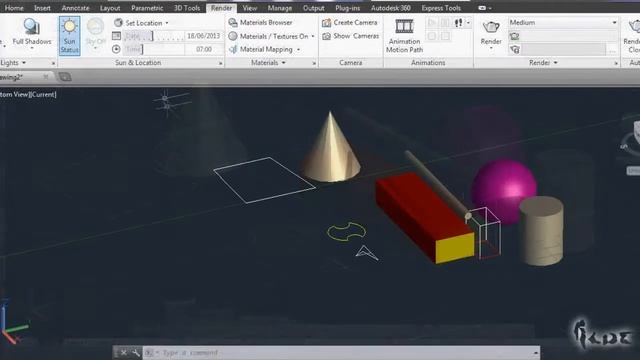The height and width of the screenshot is (360, 640).
Task: Click the date value 18/06/2013
Action: 204,36
